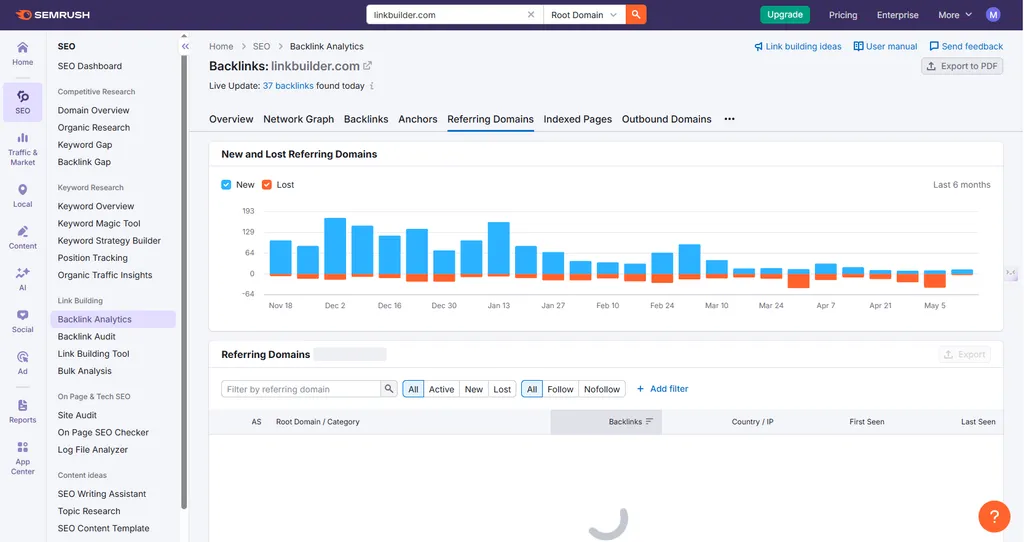
Task: Filter by New domains
Action: tap(473, 389)
